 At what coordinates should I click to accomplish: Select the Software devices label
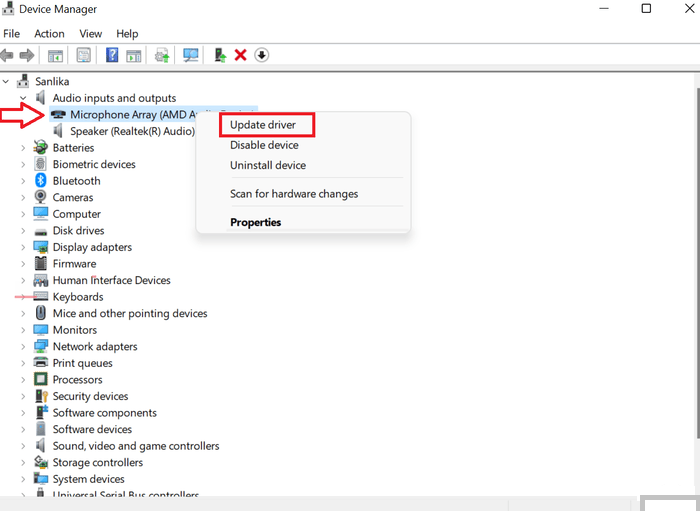92,429
